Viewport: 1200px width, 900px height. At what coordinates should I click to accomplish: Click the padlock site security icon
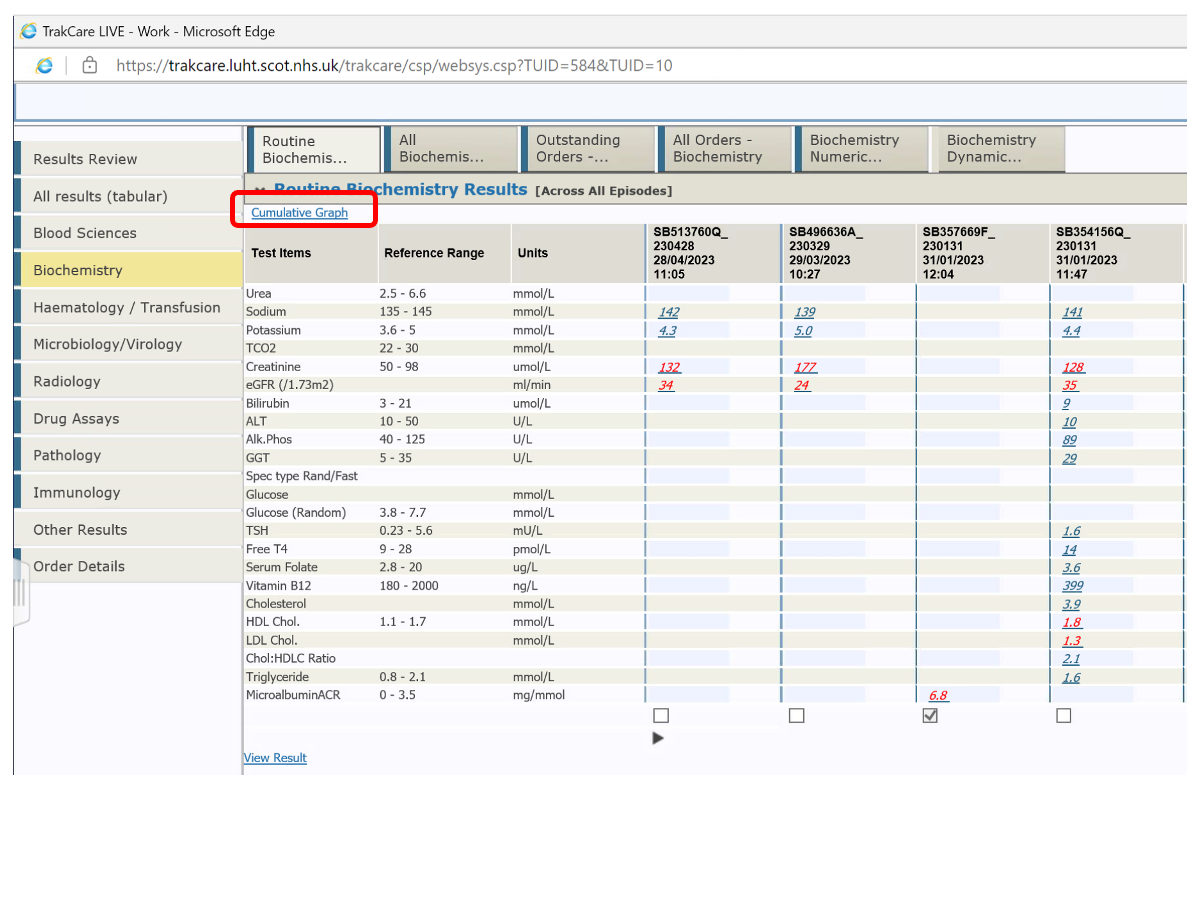coord(90,66)
